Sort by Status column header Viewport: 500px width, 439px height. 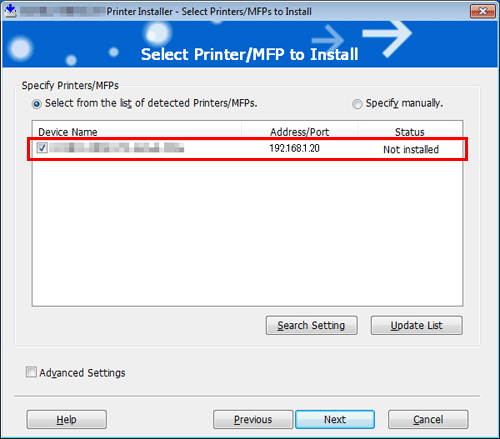(x=410, y=132)
